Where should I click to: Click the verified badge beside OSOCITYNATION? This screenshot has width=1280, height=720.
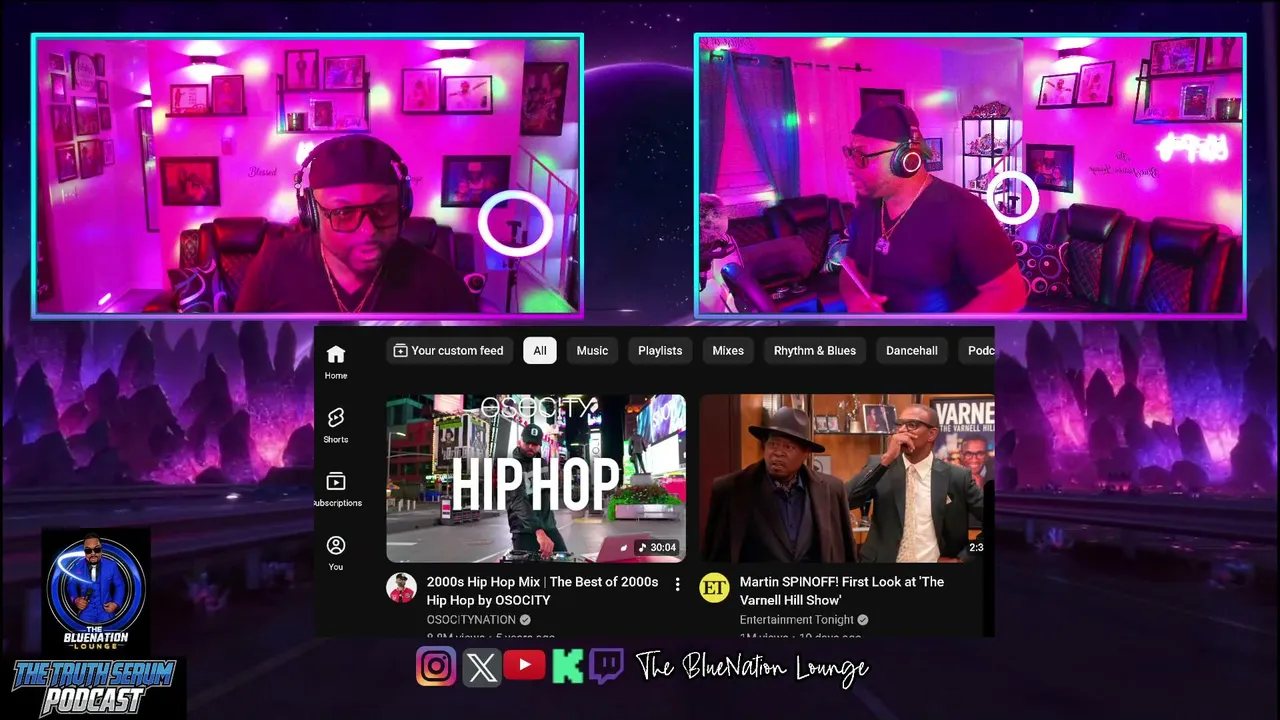tap(525, 620)
